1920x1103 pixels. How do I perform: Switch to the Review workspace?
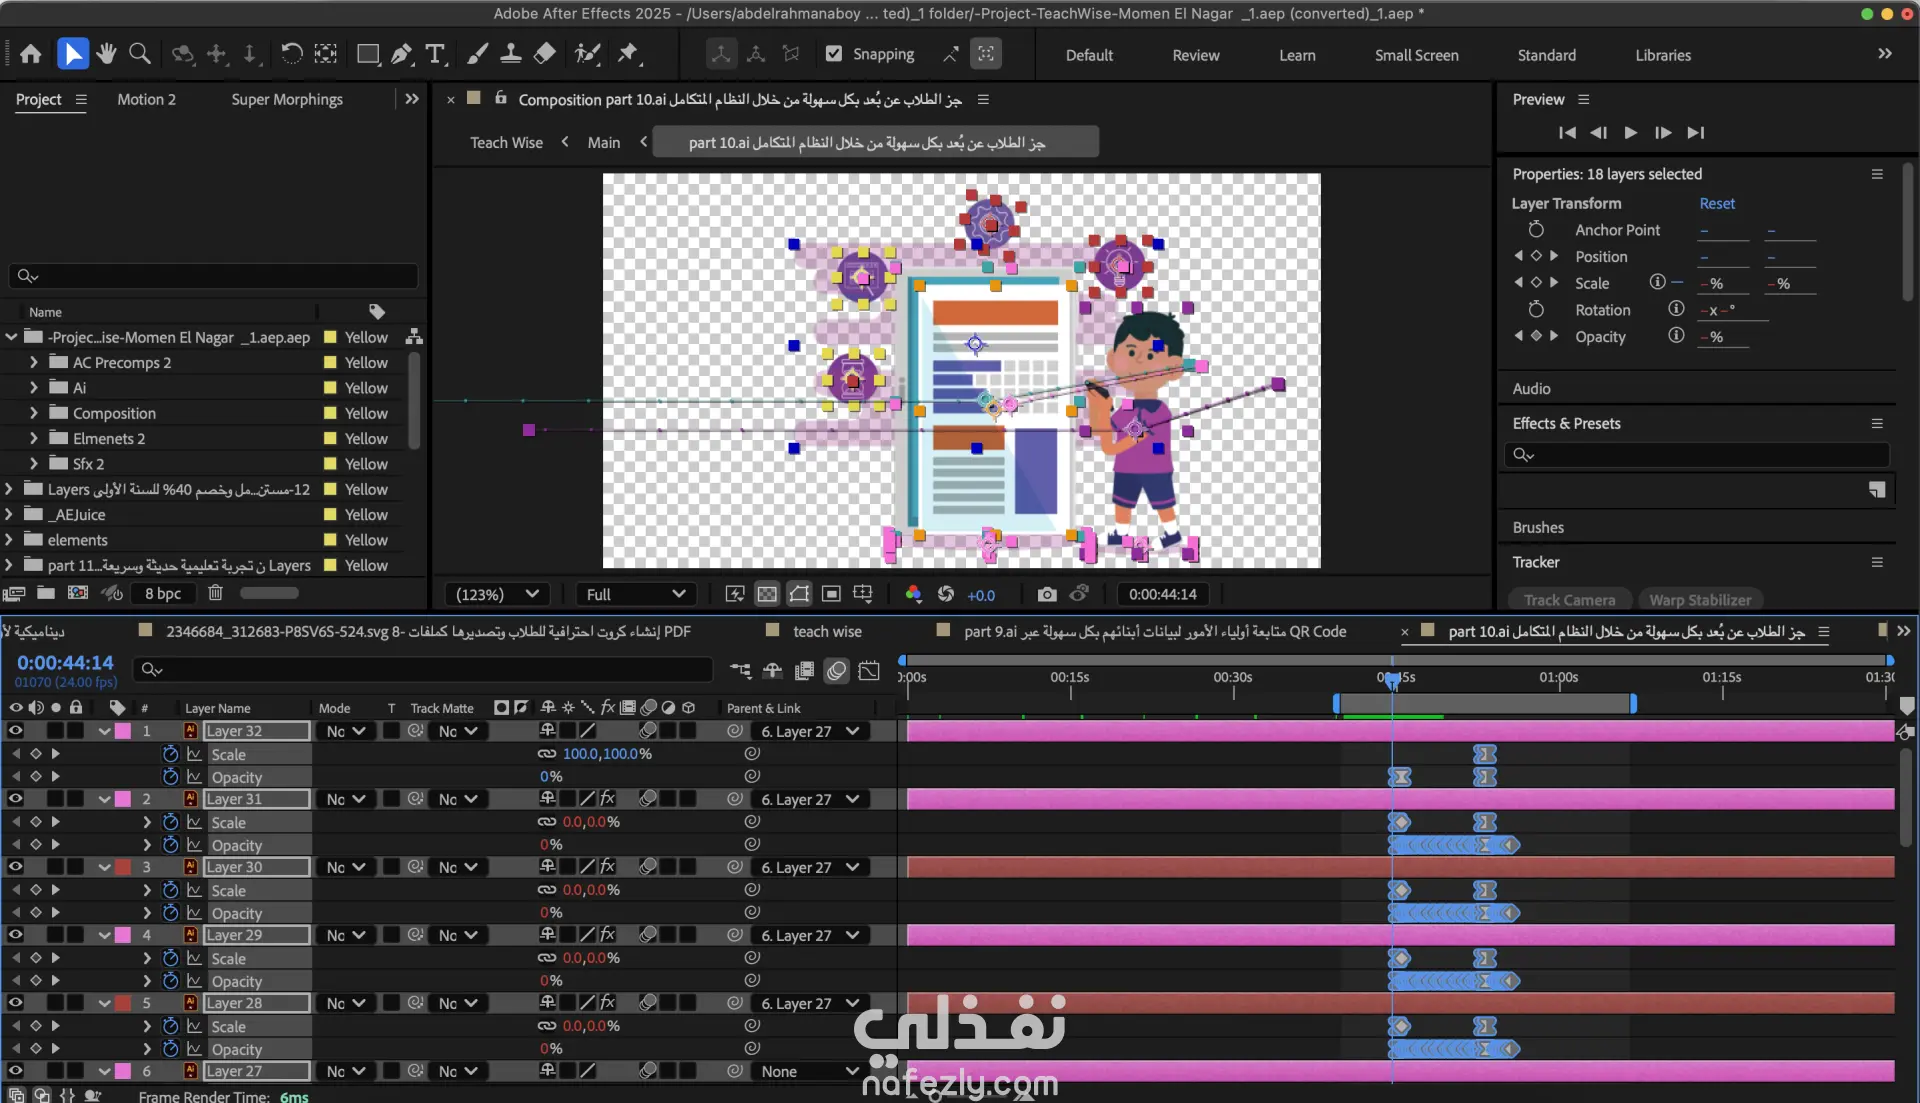[x=1195, y=55]
